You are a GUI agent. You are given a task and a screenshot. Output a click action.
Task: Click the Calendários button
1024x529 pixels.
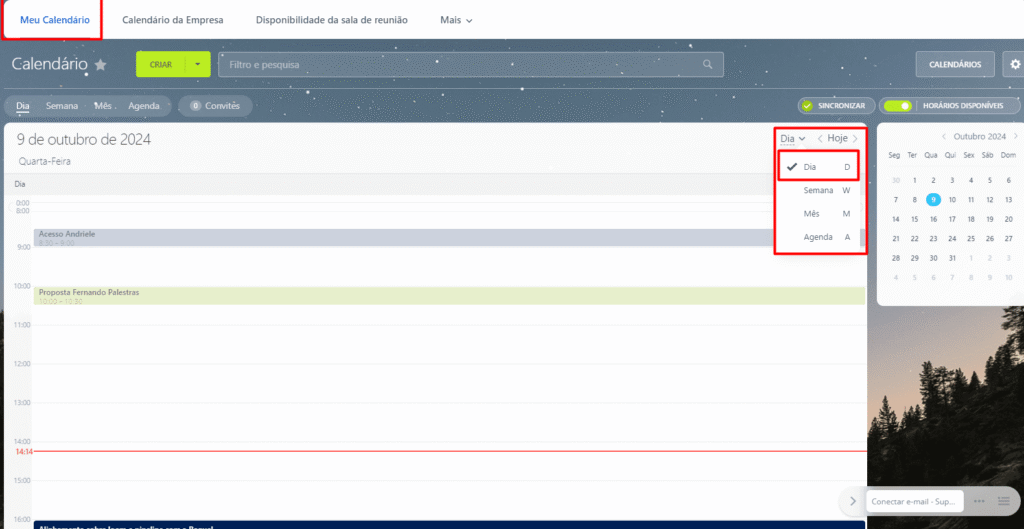click(x=955, y=64)
